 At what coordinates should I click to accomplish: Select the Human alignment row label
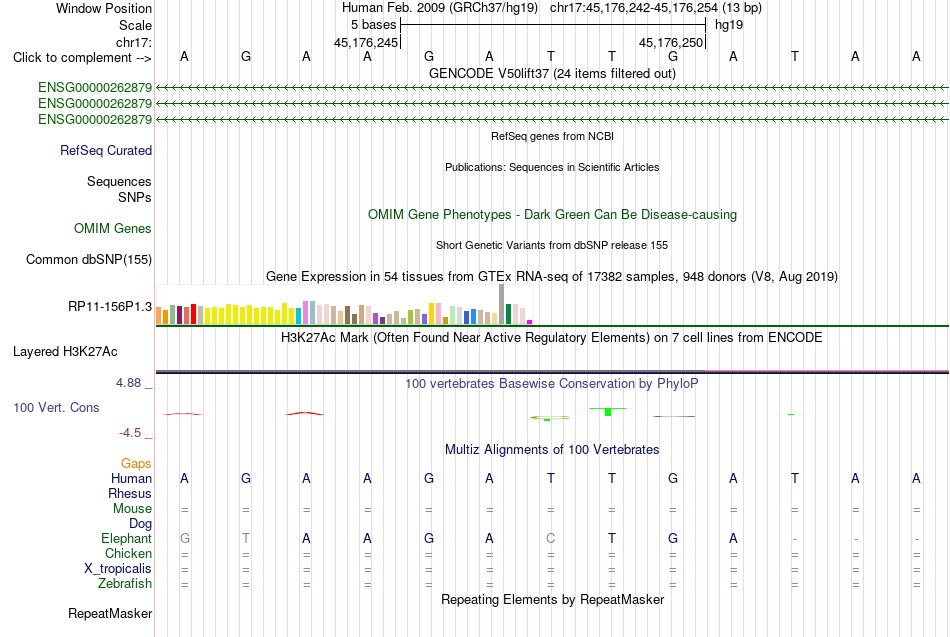(131, 479)
